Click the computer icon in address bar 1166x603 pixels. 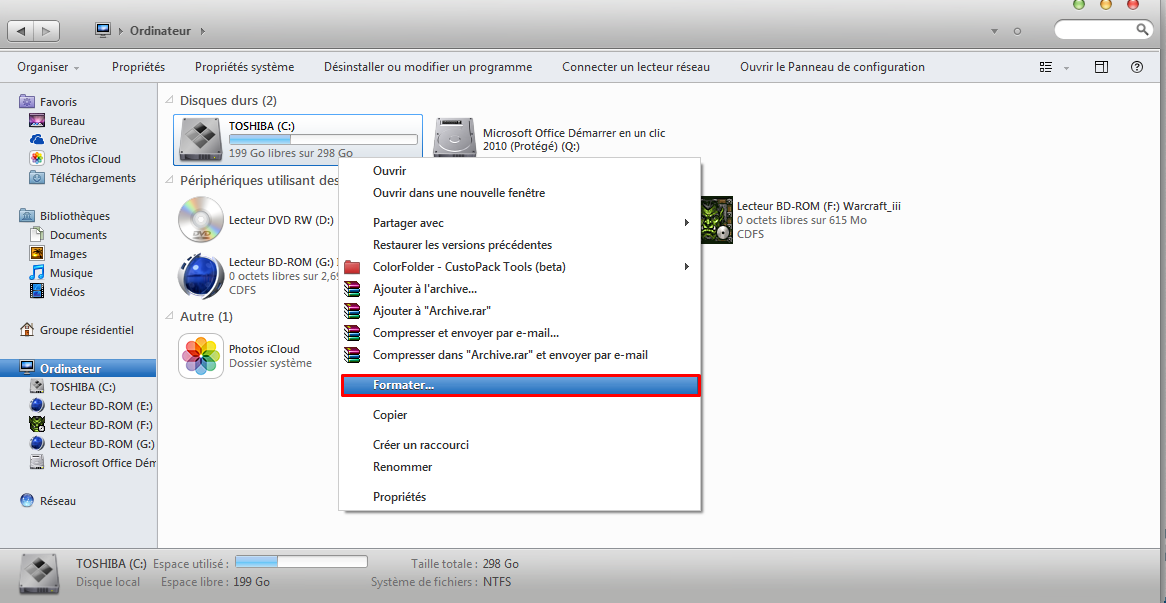103,30
